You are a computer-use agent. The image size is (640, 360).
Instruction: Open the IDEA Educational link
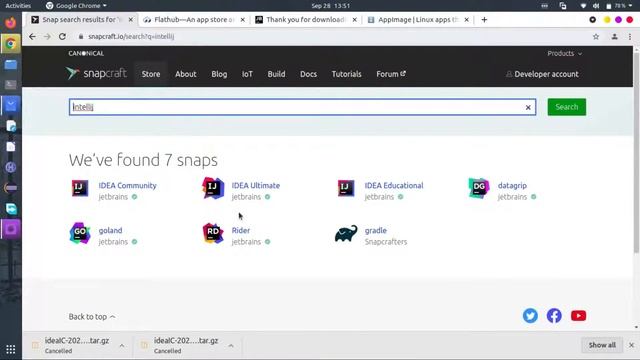click(x=394, y=185)
